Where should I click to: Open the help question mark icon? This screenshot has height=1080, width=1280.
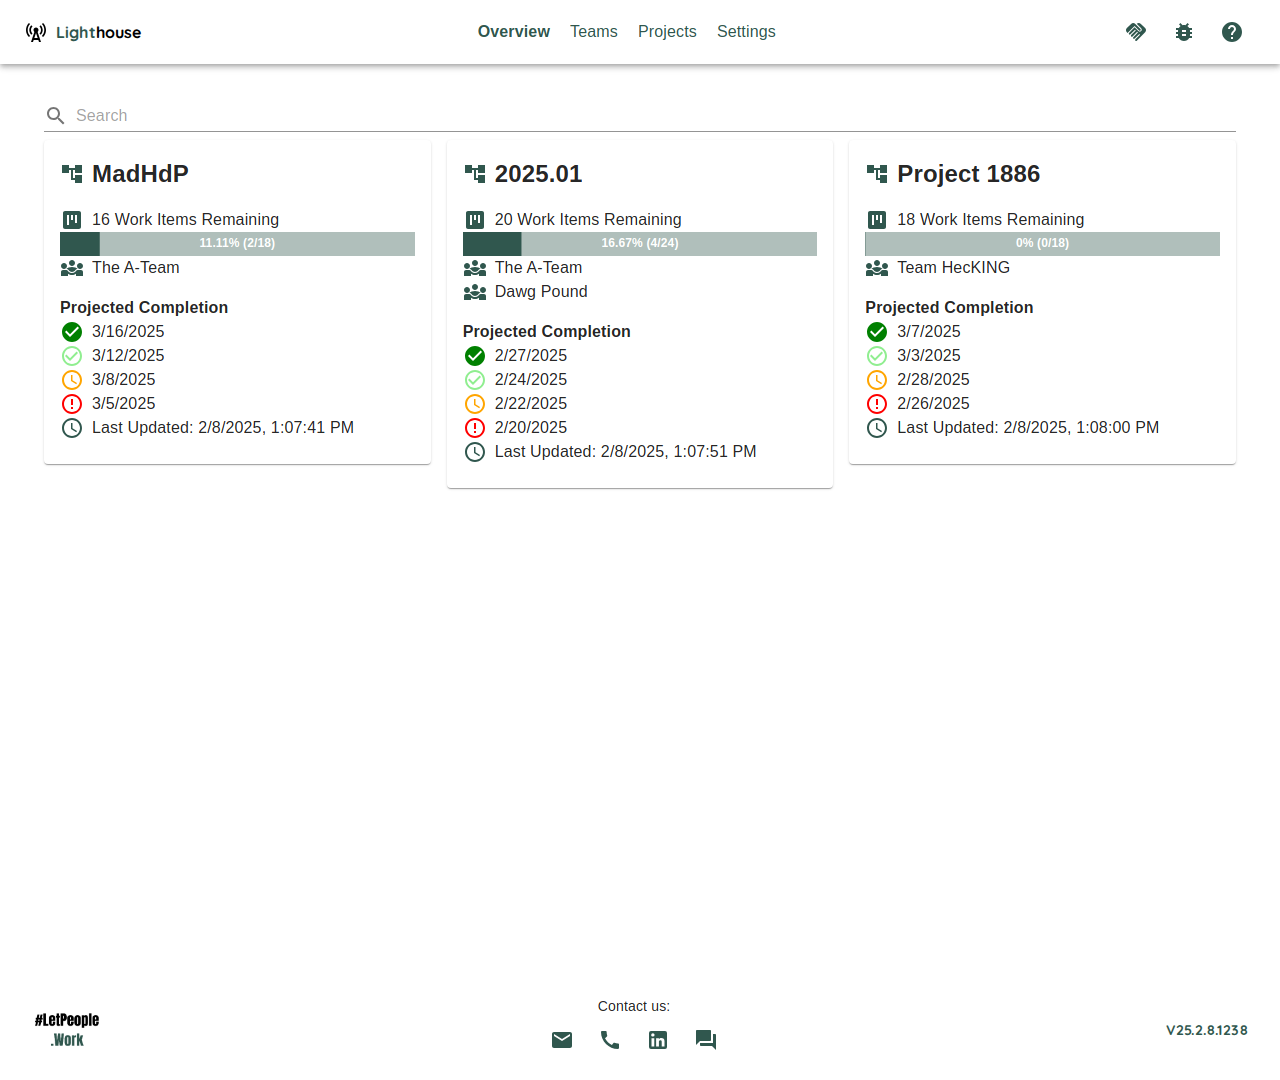tap(1232, 32)
